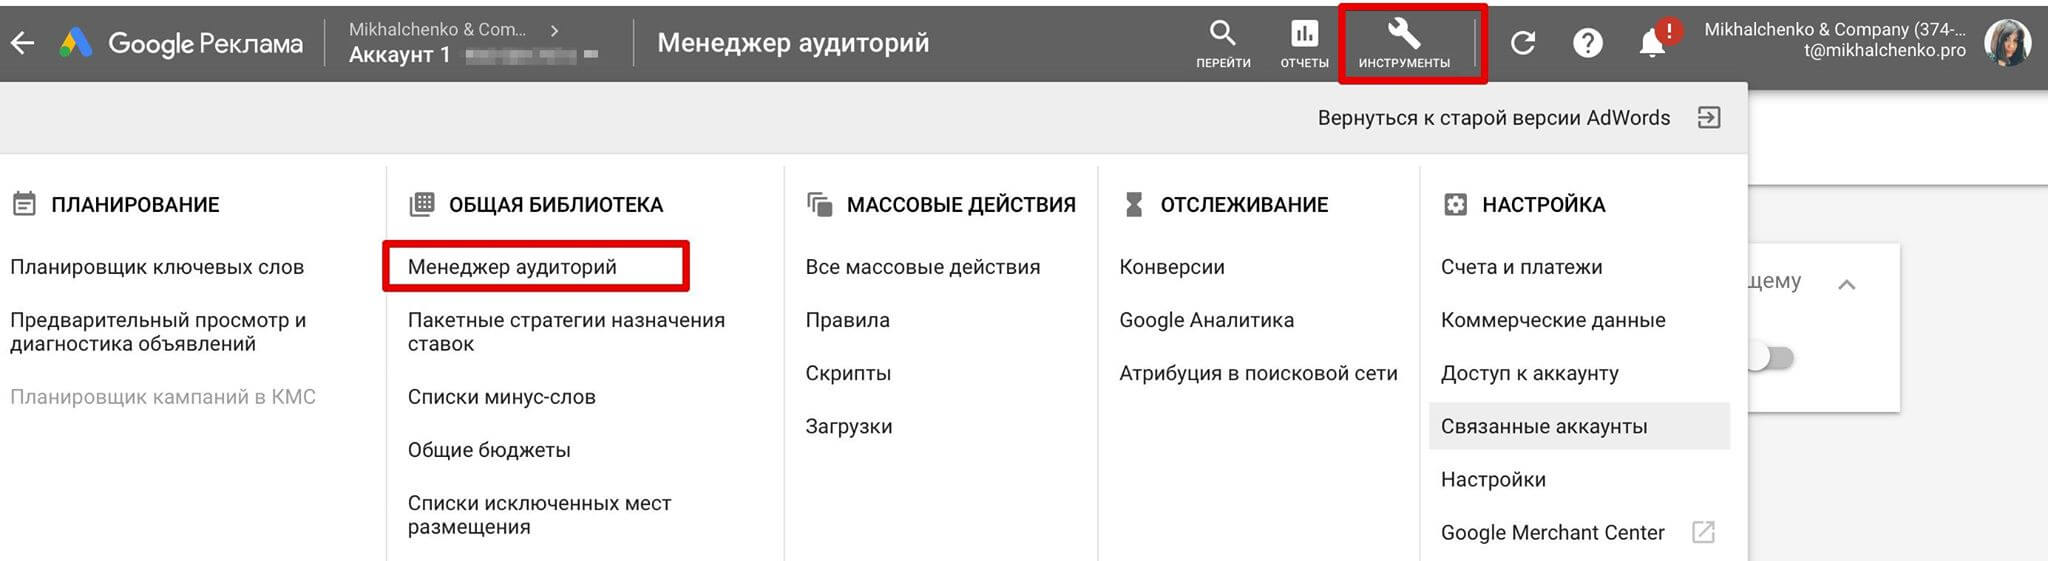
Task: Click the external link icon by Merchant Center
Action: click(x=1703, y=532)
